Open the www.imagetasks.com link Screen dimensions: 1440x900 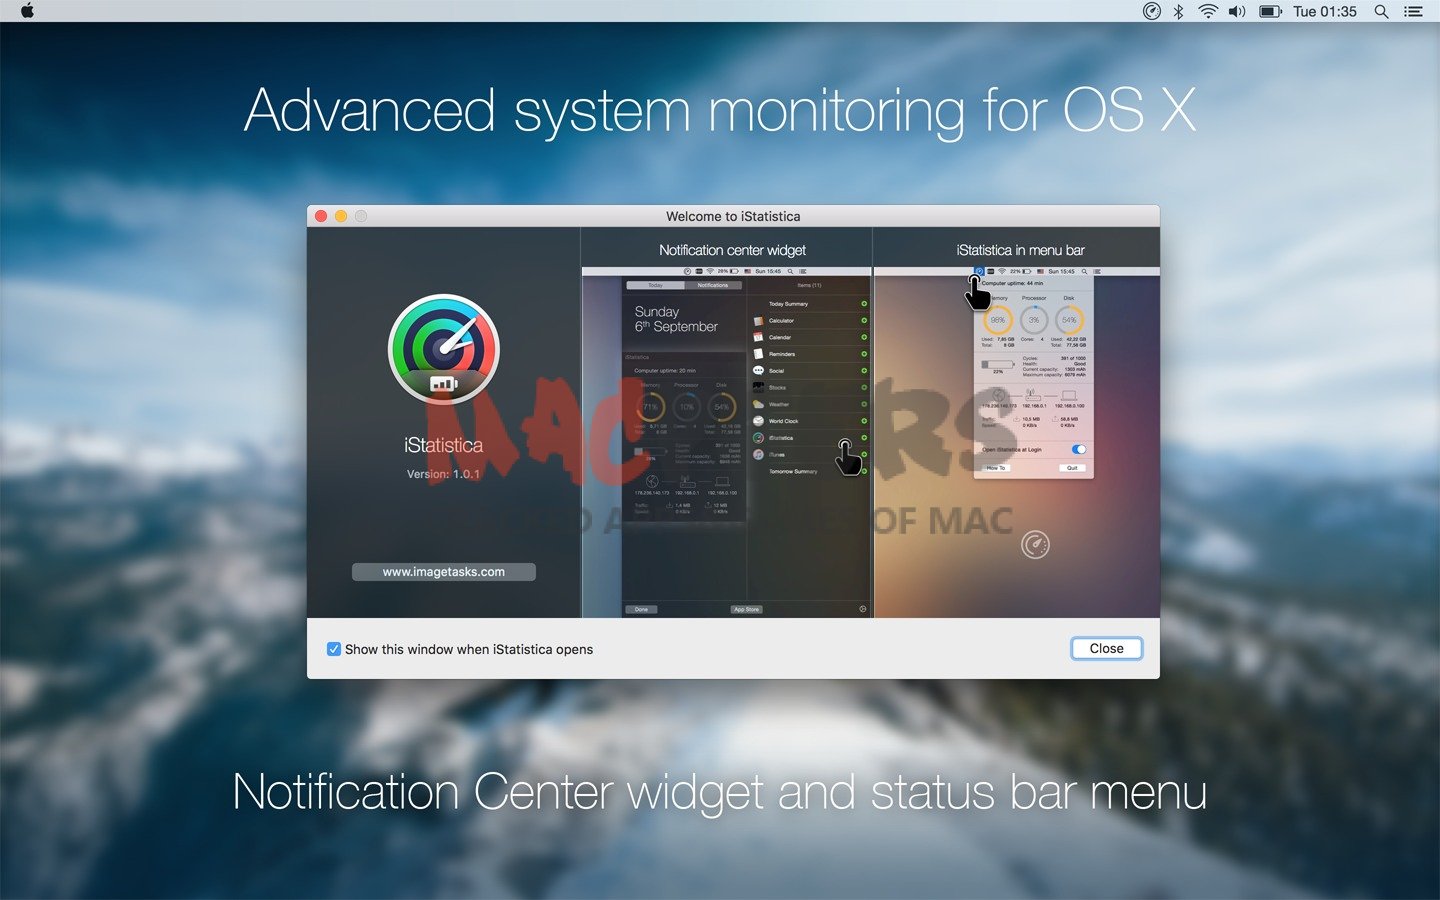444,572
